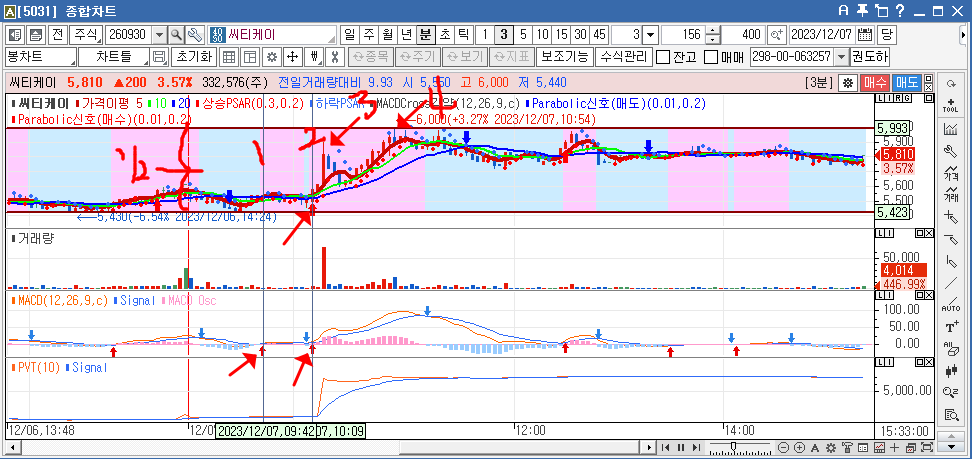Screen dimensions: 972x459
Task: Increase the 156 count with up stepper
Action: tap(714, 30)
